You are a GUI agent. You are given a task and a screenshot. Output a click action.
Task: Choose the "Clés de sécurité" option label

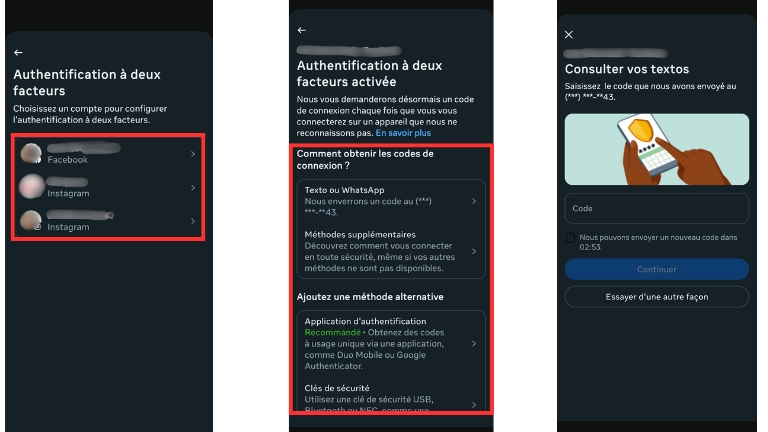[337, 387]
